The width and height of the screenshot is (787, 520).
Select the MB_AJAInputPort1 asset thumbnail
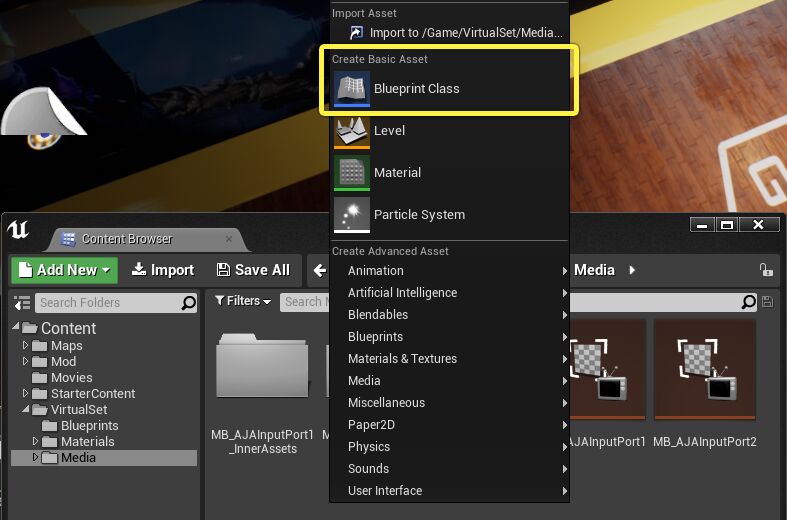pos(608,369)
